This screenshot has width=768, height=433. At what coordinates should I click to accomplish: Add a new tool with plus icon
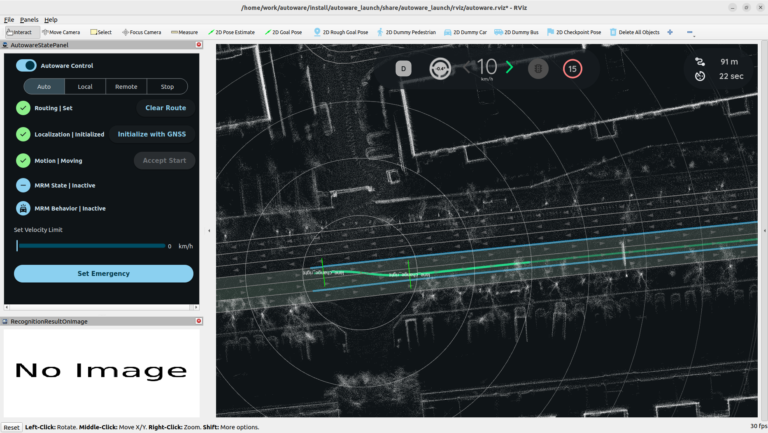tap(669, 32)
